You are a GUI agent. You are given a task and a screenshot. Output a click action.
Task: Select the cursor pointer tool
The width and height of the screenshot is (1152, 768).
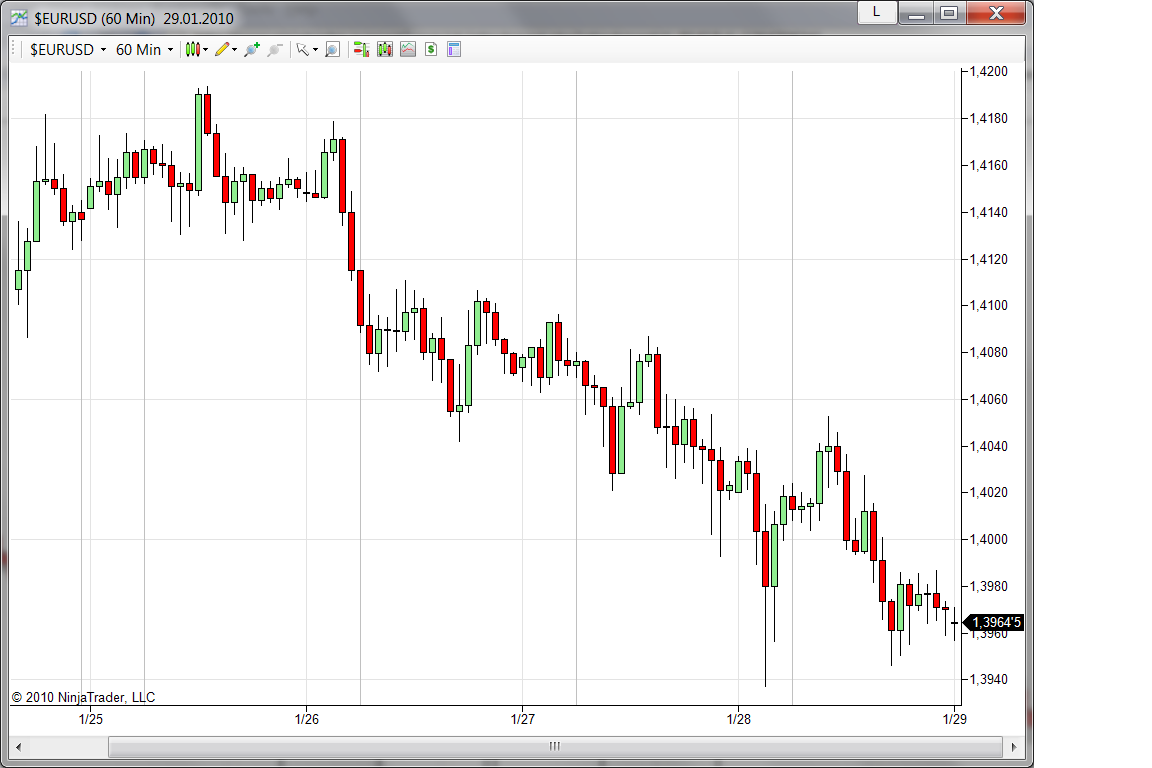click(302, 49)
